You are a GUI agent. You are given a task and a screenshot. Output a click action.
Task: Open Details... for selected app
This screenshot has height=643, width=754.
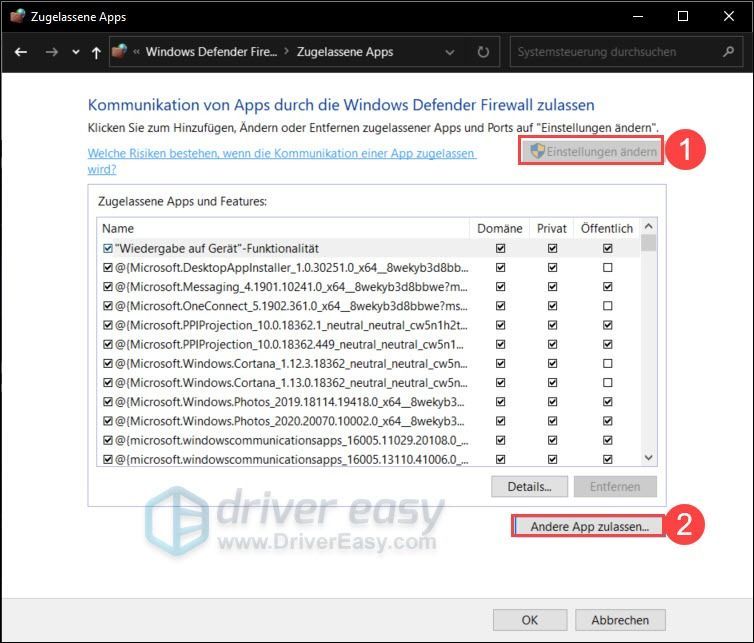(x=529, y=487)
